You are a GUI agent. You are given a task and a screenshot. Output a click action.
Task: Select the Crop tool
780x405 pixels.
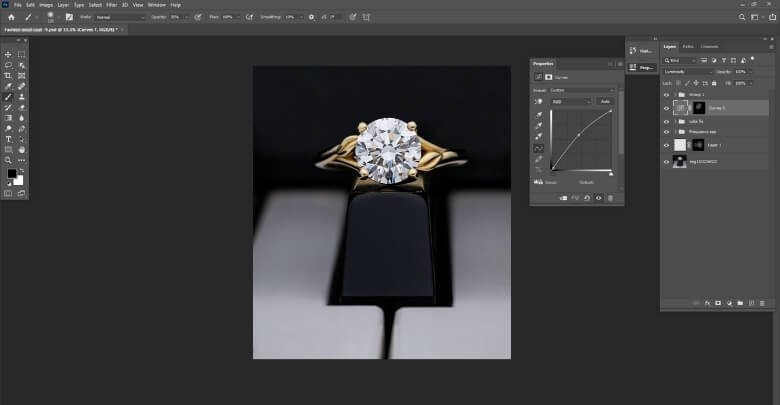tap(8, 76)
